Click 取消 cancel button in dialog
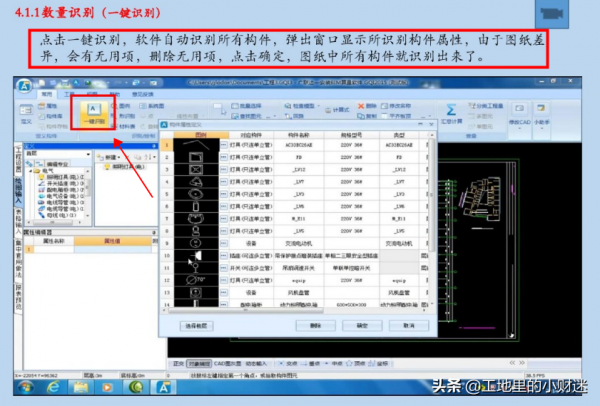The image size is (600, 406). point(409,326)
